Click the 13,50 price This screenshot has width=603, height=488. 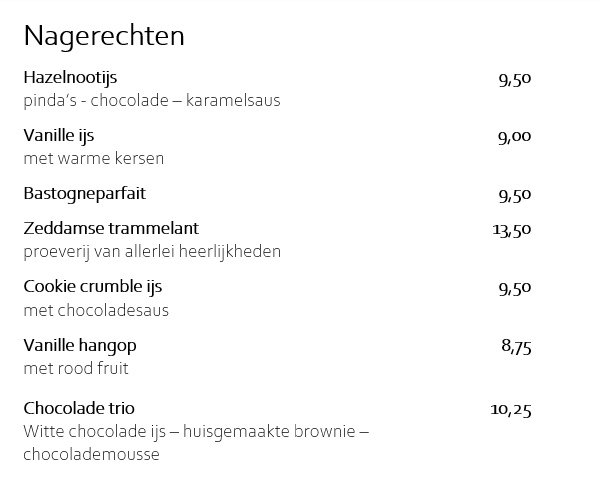pyautogui.click(x=511, y=230)
